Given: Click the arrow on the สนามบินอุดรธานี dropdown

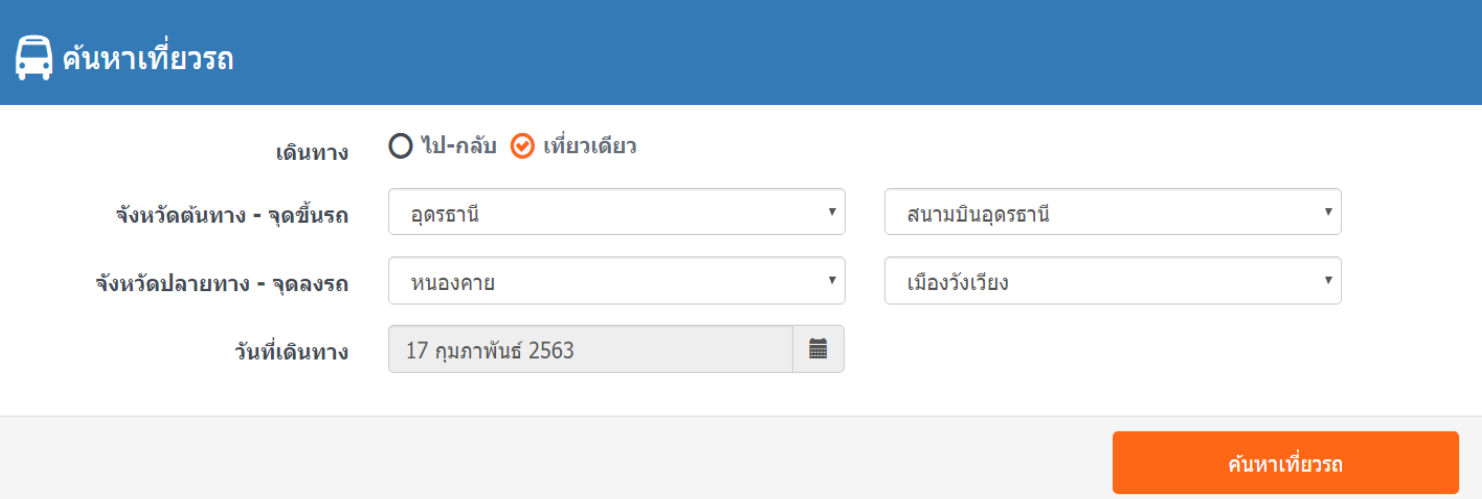Looking at the screenshot, I should pos(1327,212).
